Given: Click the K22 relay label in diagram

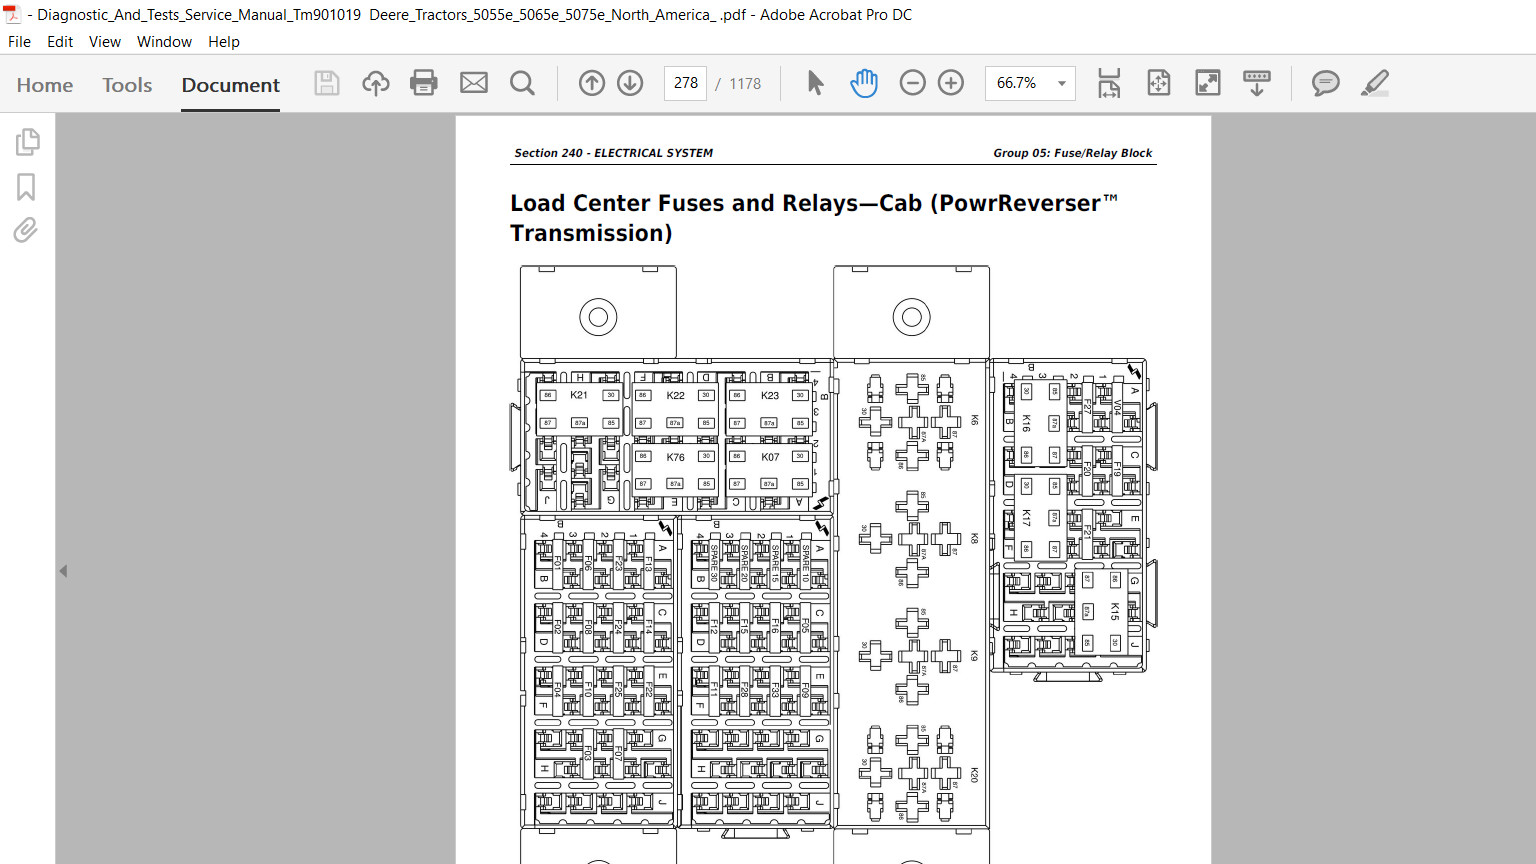Looking at the screenshot, I should (676, 395).
